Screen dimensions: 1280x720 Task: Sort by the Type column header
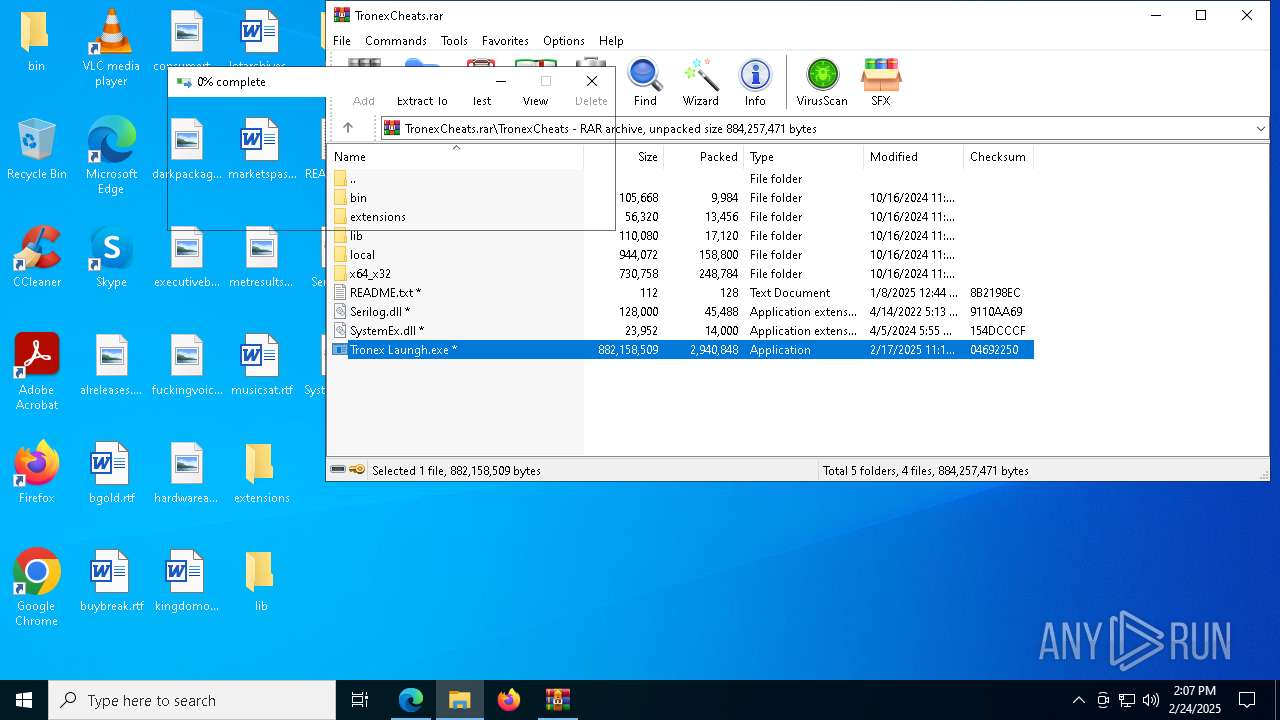(803, 157)
